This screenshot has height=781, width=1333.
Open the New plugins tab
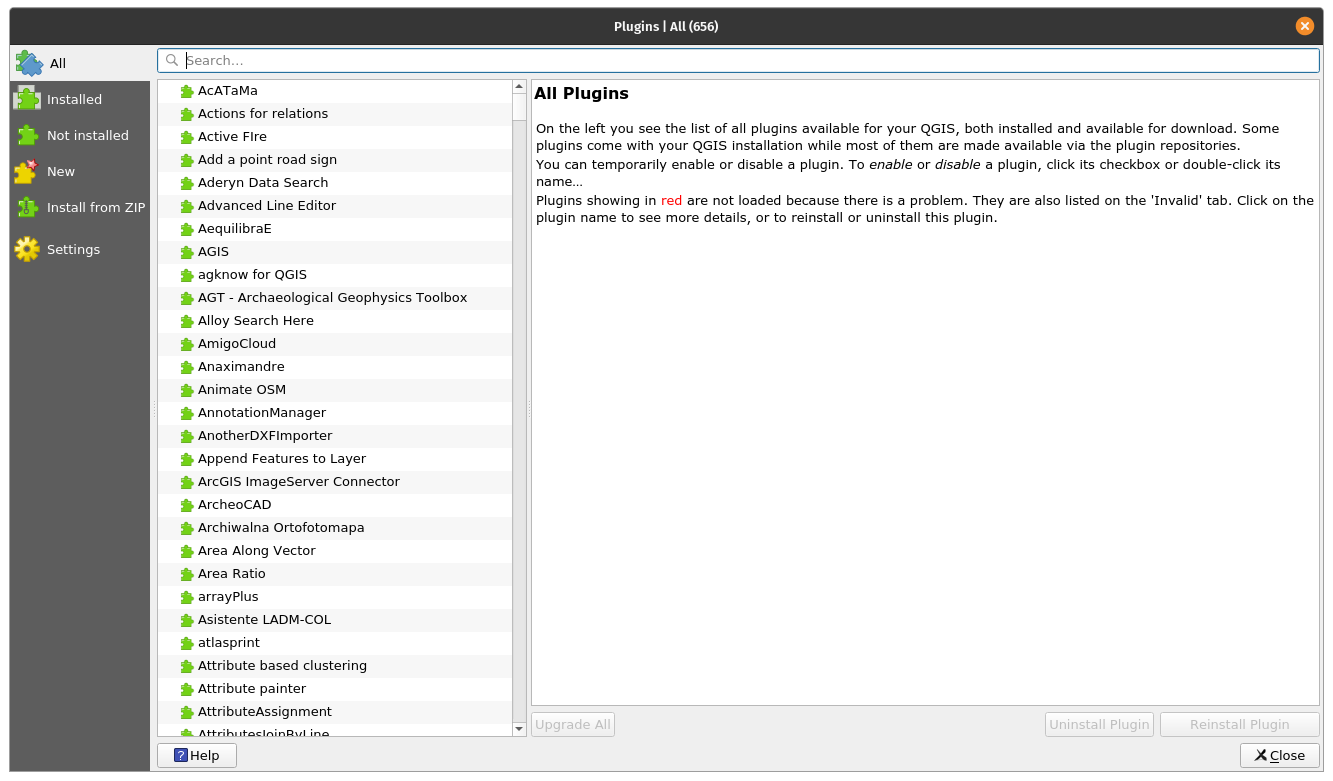(x=61, y=170)
